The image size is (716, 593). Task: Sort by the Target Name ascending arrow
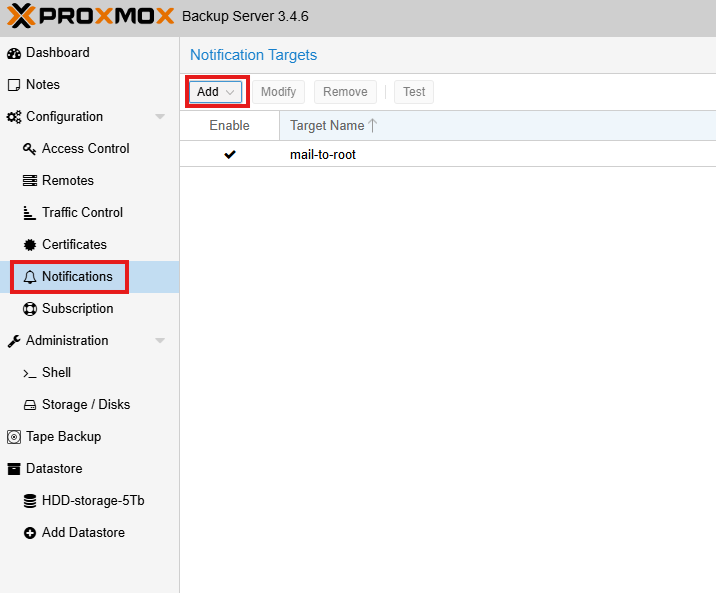click(373, 126)
